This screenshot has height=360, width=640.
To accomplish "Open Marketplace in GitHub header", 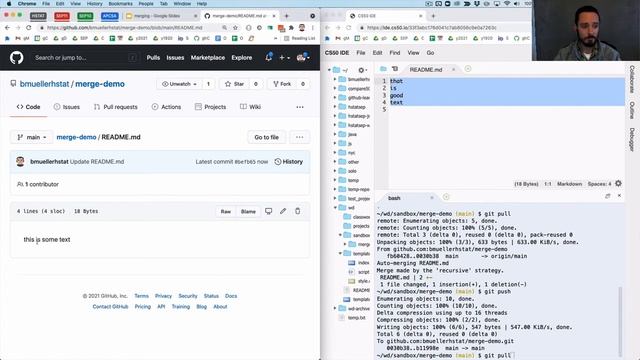I will pyautogui.click(x=208, y=58).
